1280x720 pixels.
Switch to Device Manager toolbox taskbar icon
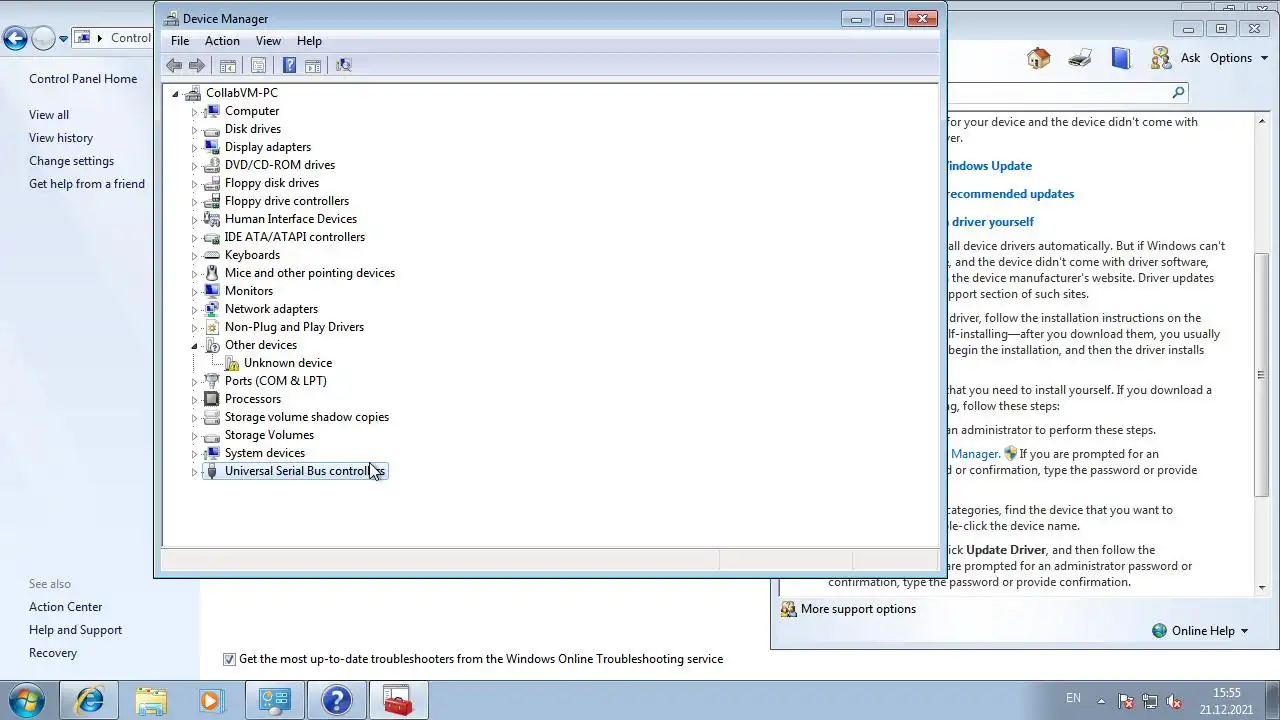[399, 700]
